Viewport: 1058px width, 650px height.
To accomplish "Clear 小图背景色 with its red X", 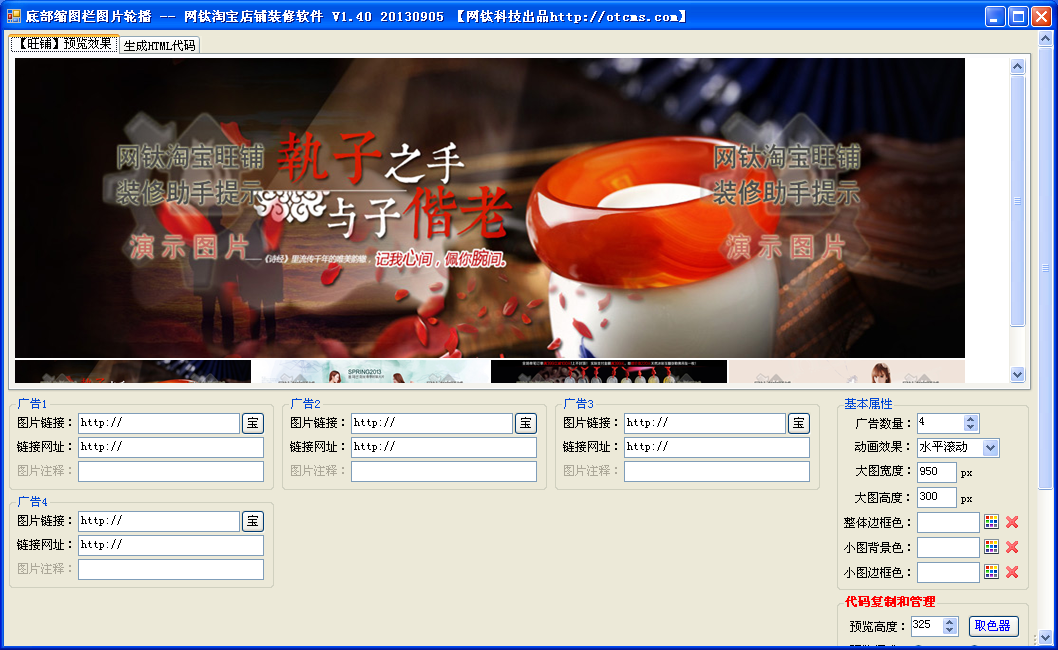I will pyautogui.click(x=1012, y=547).
